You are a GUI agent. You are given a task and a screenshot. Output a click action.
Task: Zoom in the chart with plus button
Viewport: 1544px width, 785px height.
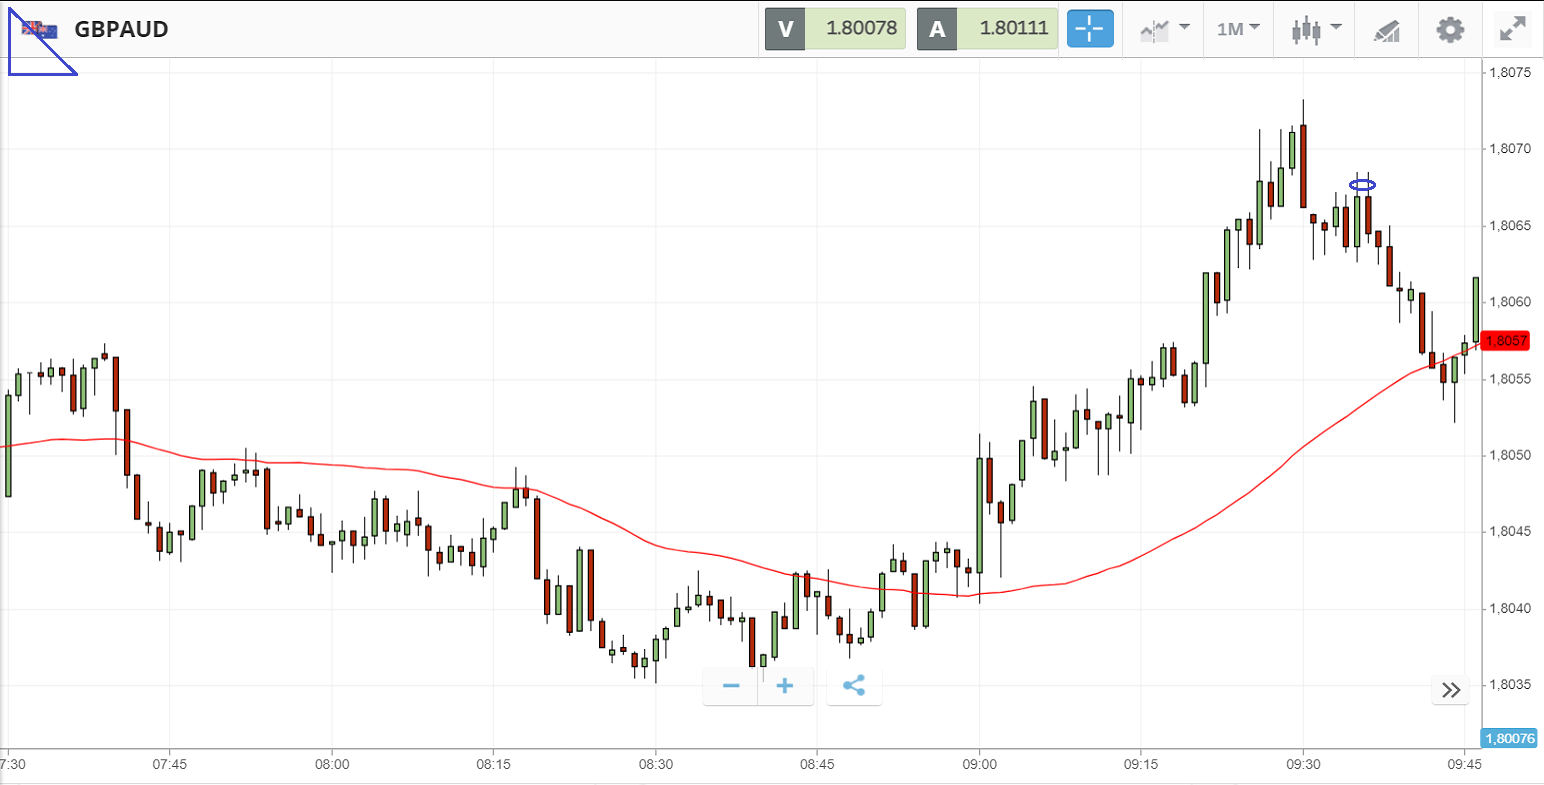click(x=785, y=686)
